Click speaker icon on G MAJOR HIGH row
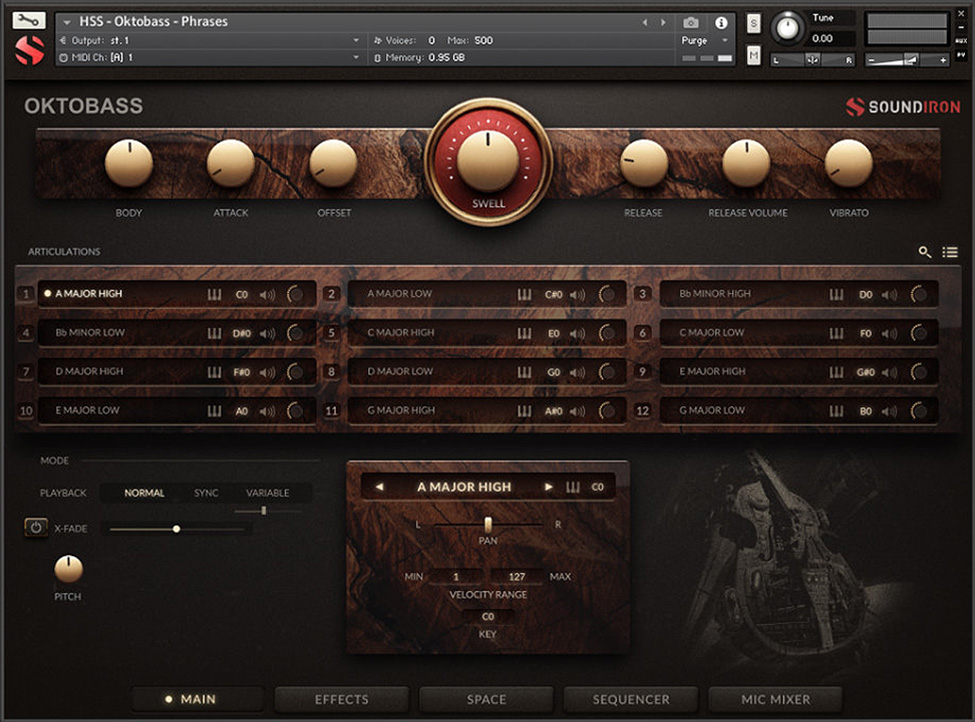The width and height of the screenshot is (975, 722). tap(578, 411)
